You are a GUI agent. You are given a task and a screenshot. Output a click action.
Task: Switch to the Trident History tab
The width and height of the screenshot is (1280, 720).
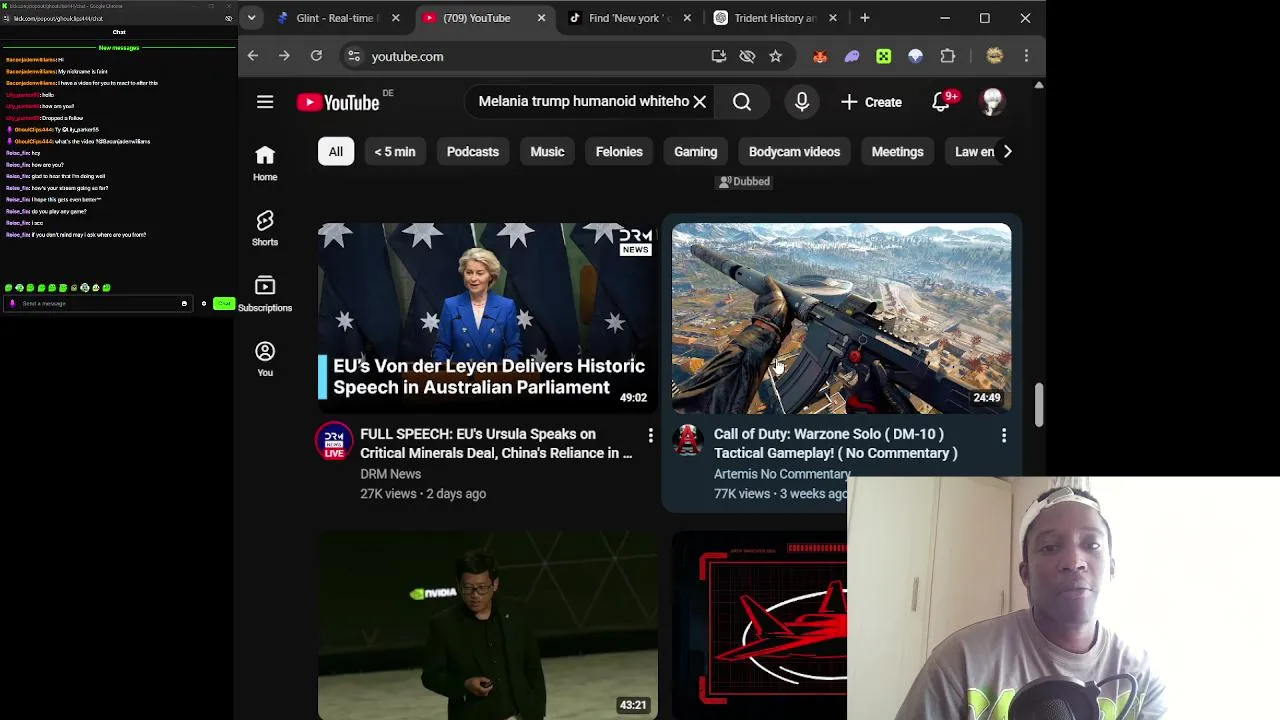pyautogui.click(x=776, y=18)
